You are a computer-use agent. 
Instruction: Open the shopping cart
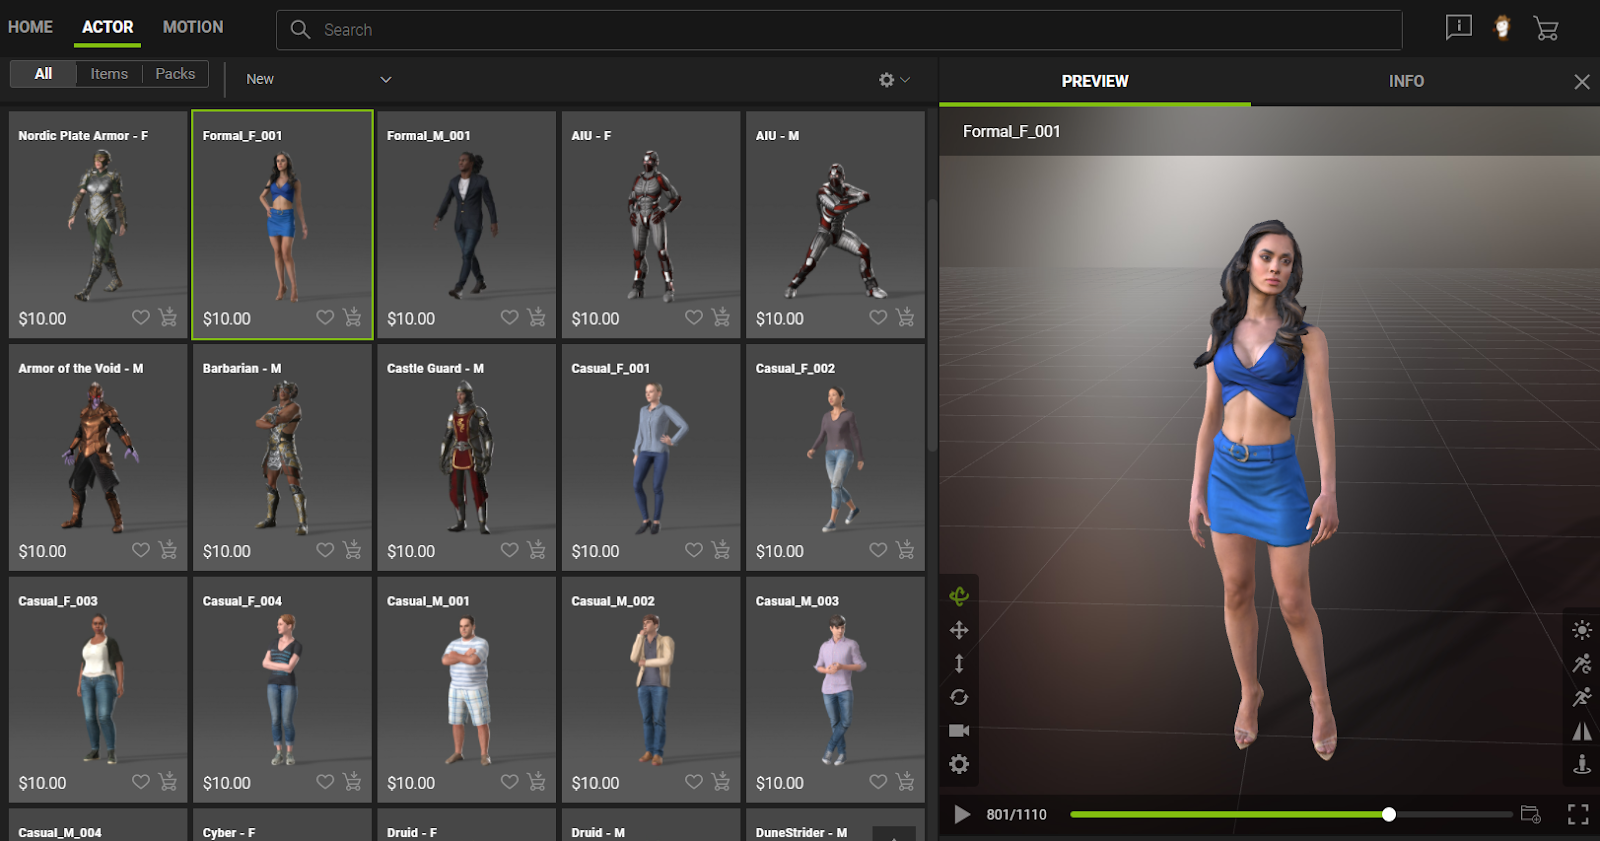pos(1546,28)
